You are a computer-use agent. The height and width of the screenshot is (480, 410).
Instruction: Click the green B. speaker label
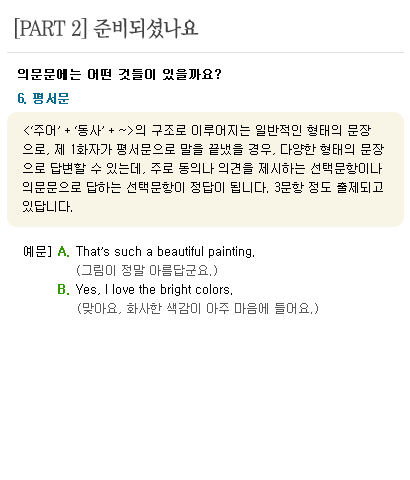[63, 289]
